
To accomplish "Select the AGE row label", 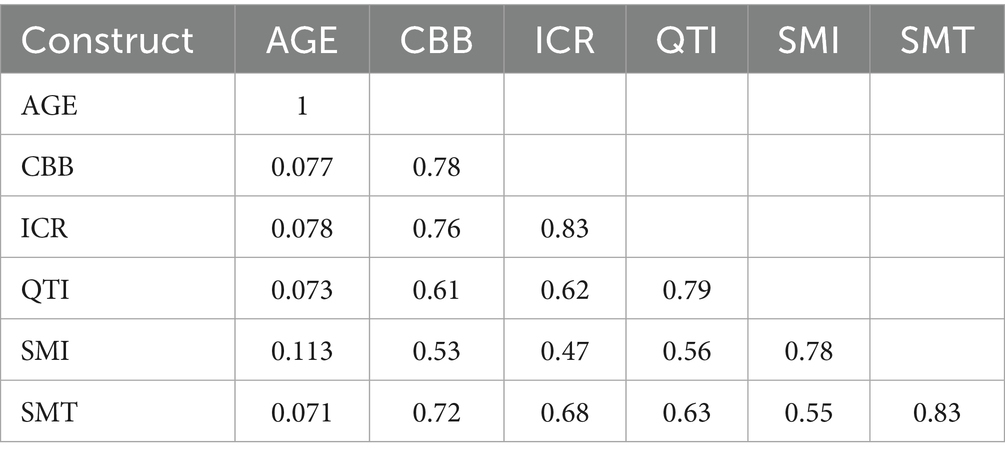I will 49,105.
